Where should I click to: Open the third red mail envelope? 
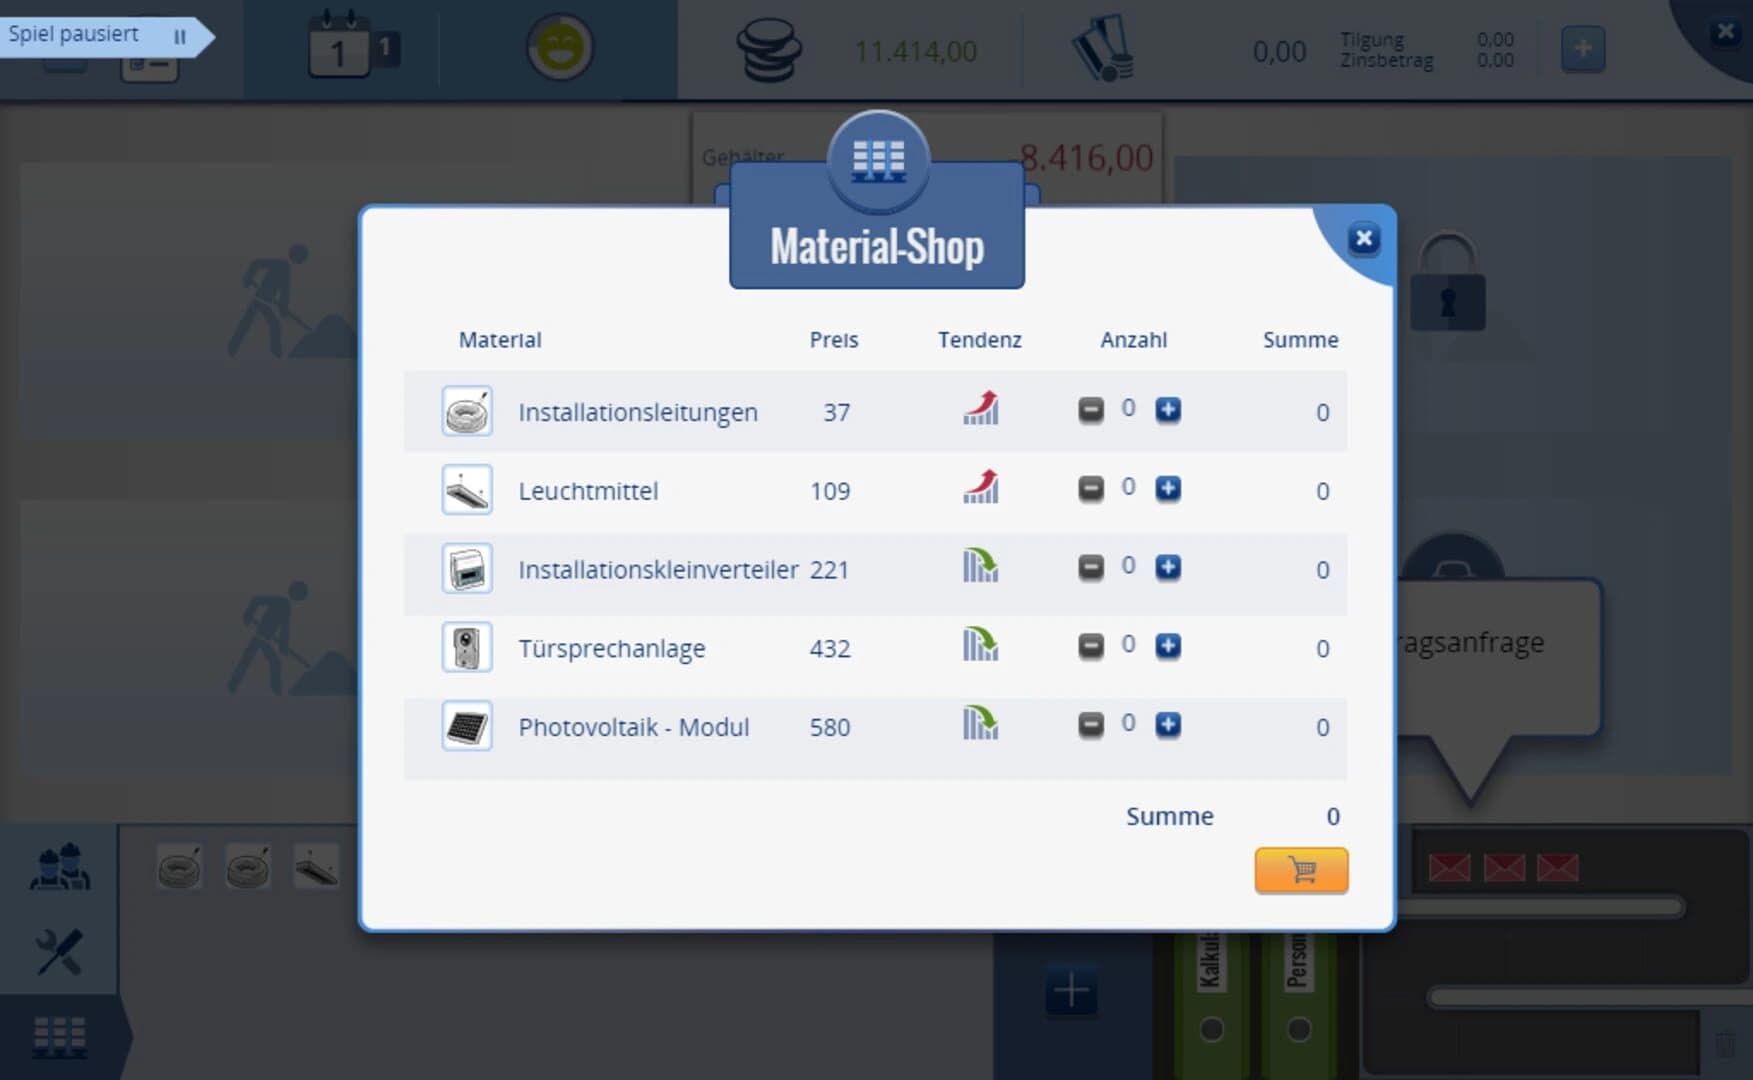(x=1558, y=867)
